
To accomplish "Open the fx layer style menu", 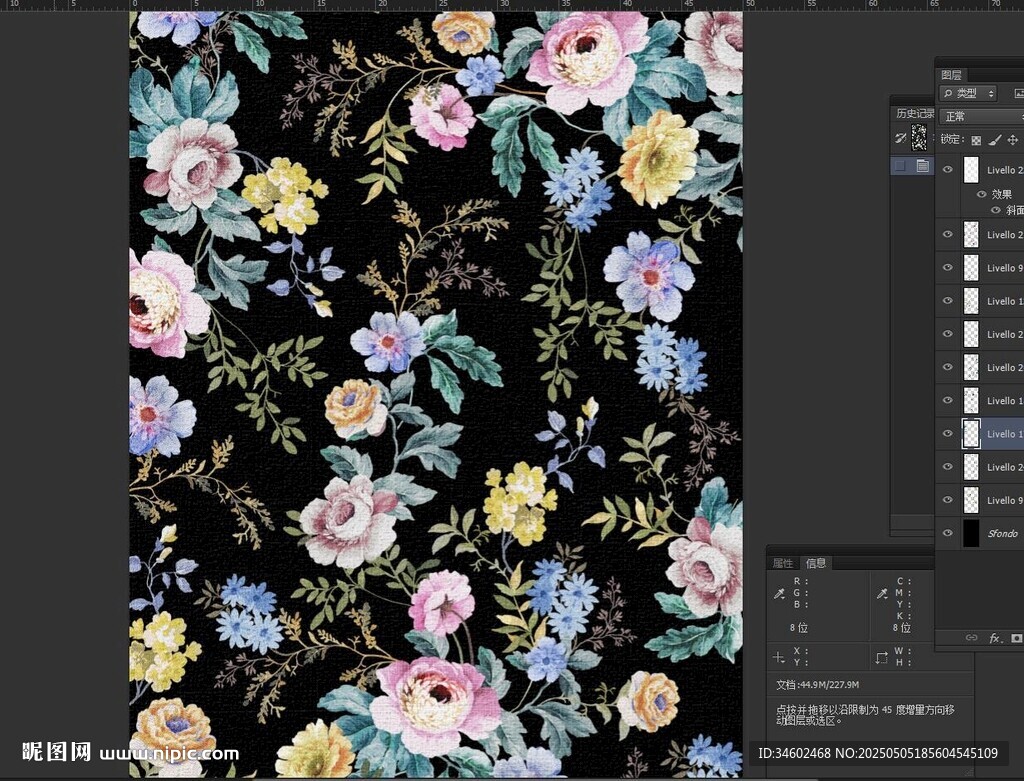I will tap(994, 637).
